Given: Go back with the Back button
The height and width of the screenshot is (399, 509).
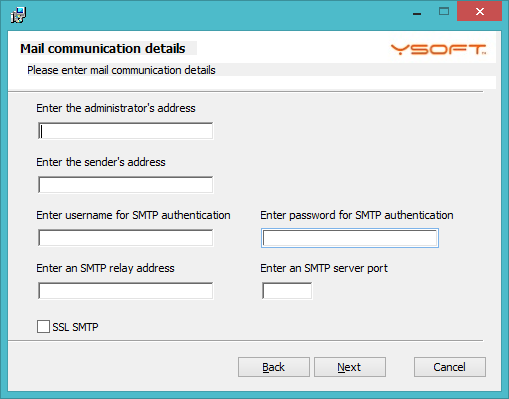Looking at the screenshot, I should 274,367.
